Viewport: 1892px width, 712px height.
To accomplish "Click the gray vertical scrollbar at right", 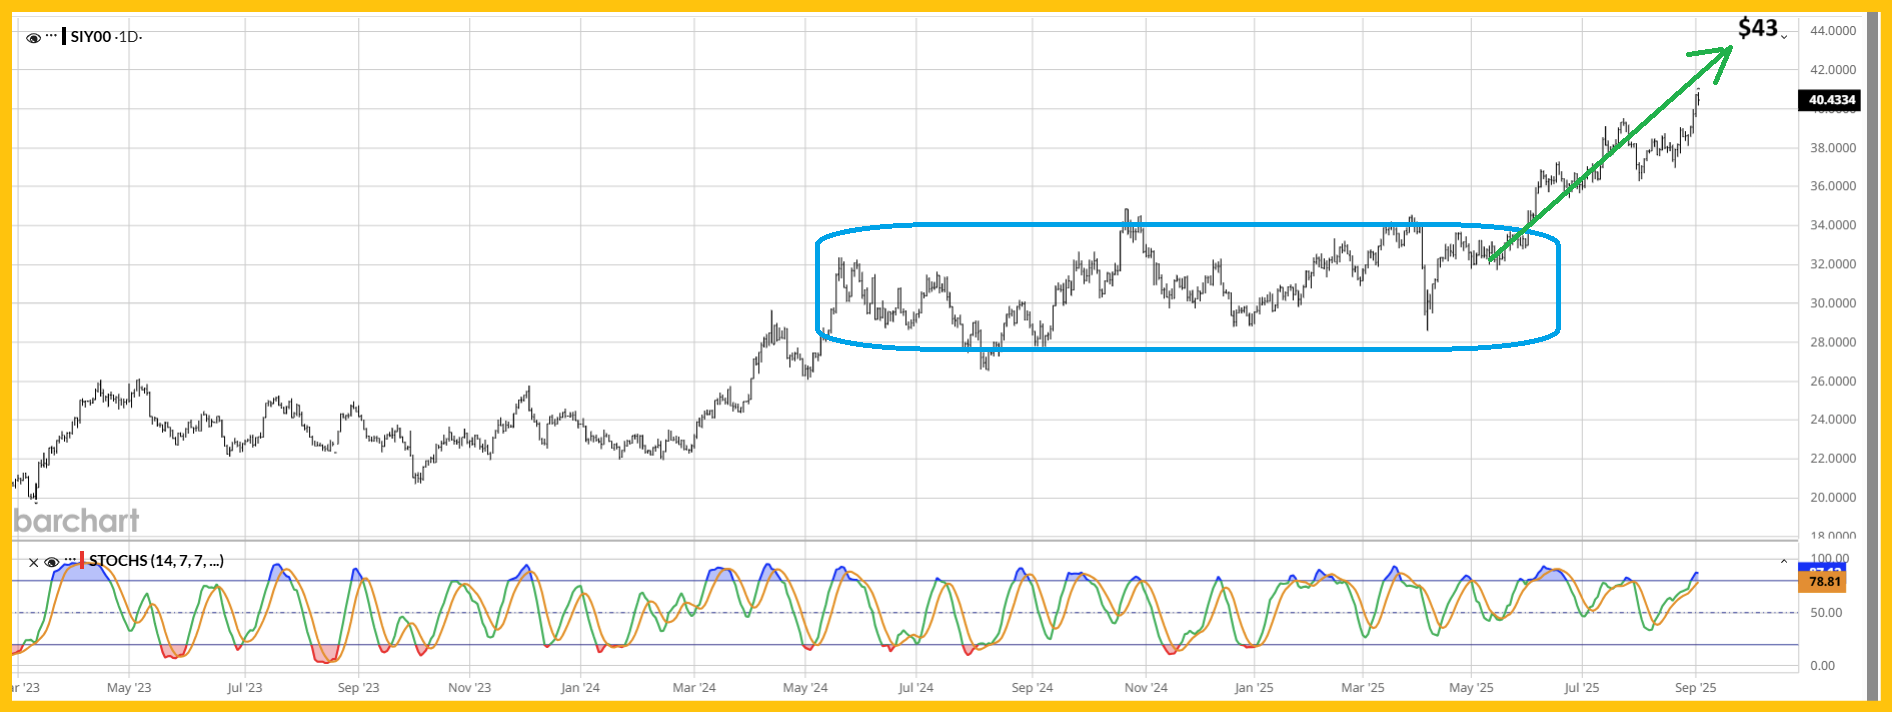I will pyautogui.click(x=1872, y=350).
